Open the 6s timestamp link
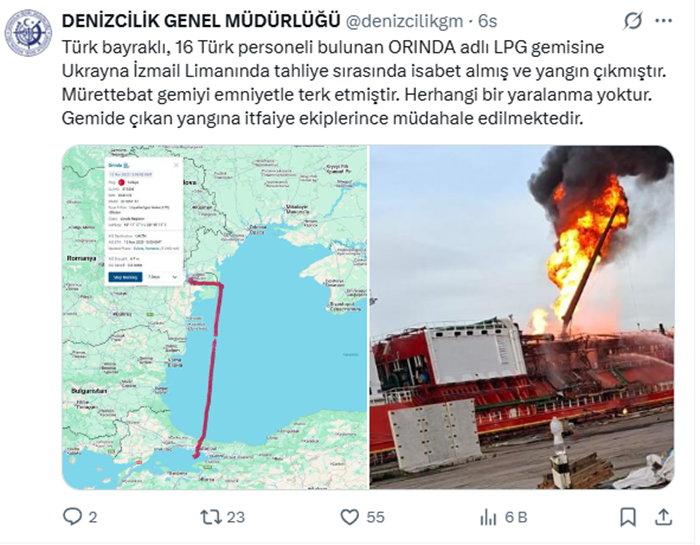This screenshot has height=545, width=700. point(488,21)
